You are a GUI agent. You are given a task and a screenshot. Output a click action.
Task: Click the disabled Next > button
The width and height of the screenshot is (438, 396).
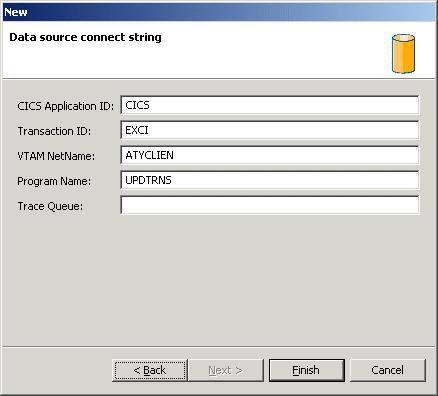[x=226, y=370]
